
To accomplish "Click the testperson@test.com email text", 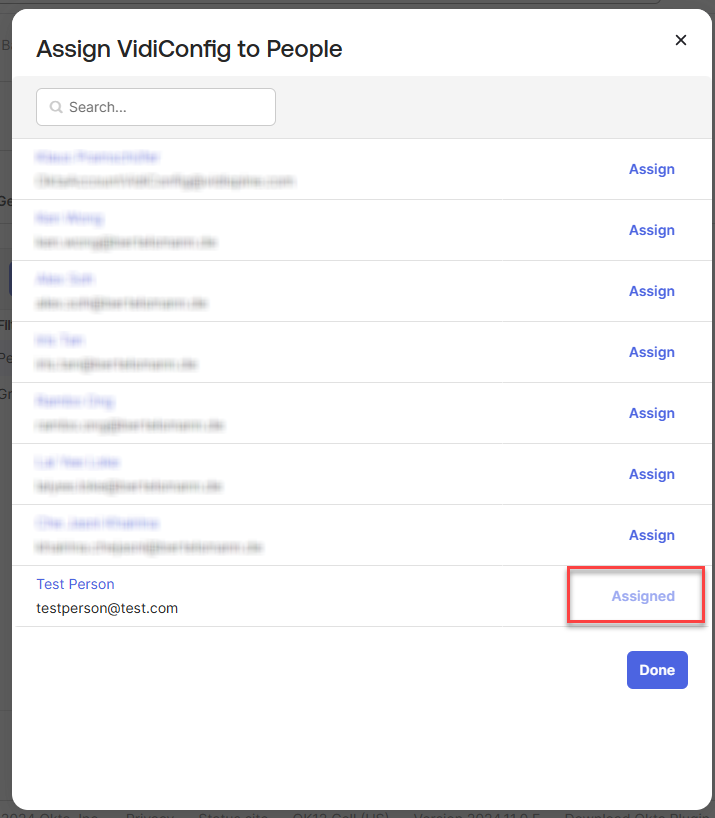I will [x=107, y=608].
